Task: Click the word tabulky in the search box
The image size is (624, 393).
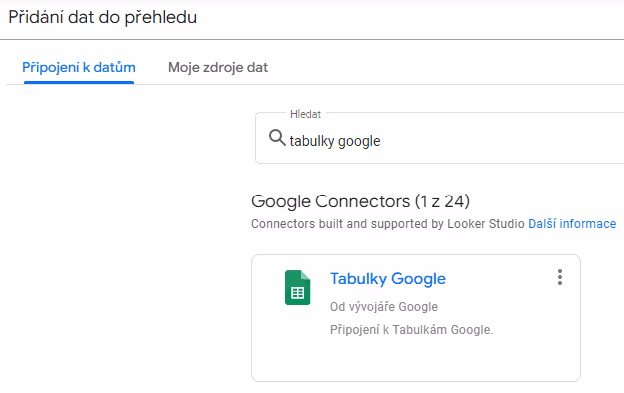Action: [x=312, y=141]
